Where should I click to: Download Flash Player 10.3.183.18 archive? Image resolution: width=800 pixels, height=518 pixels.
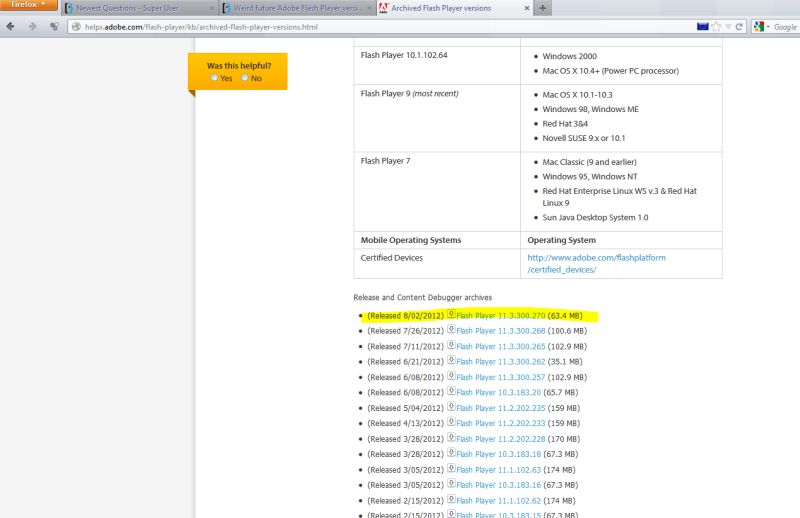click(498, 454)
